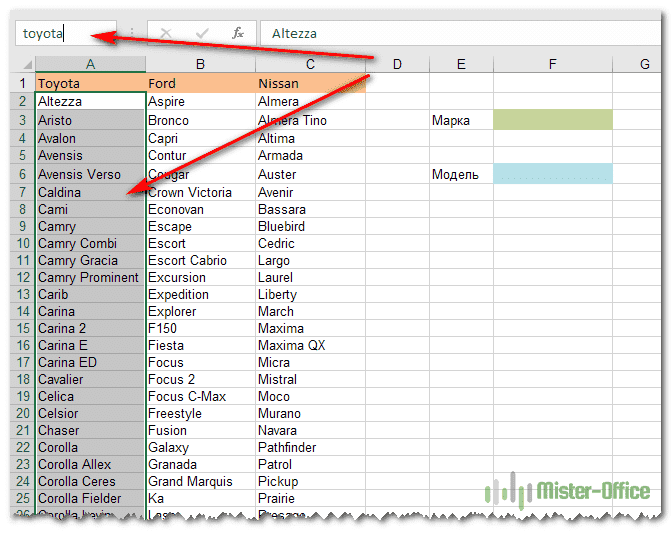The width and height of the screenshot is (672, 537).
Task: Select the column A header
Action: pos(90,65)
